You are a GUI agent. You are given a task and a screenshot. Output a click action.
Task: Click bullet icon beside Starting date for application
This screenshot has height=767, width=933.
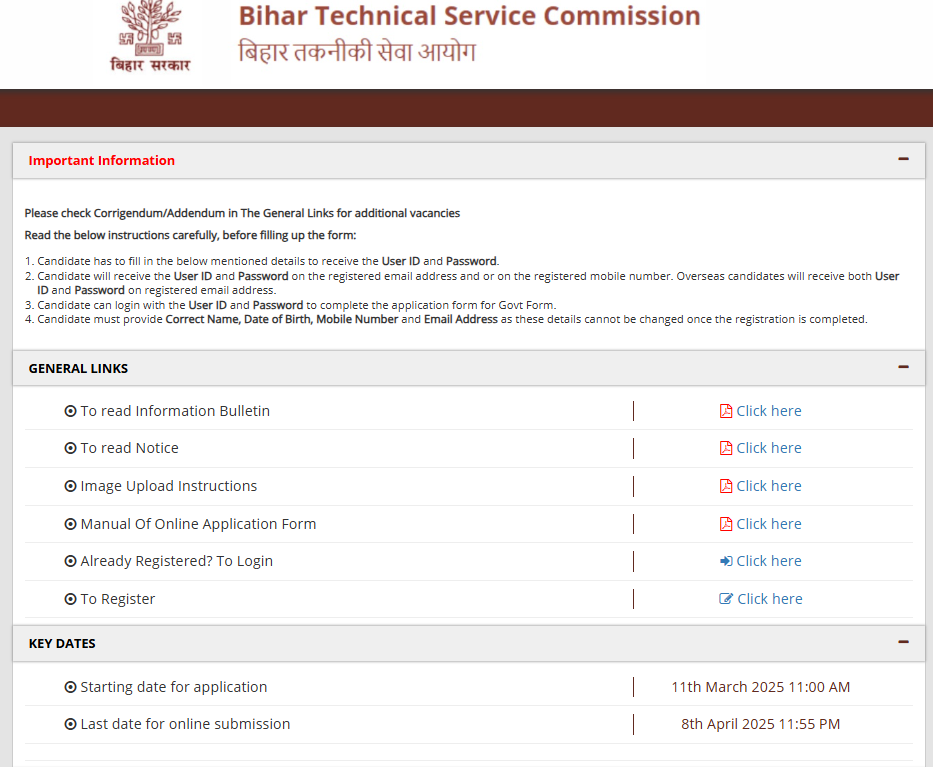click(70, 687)
